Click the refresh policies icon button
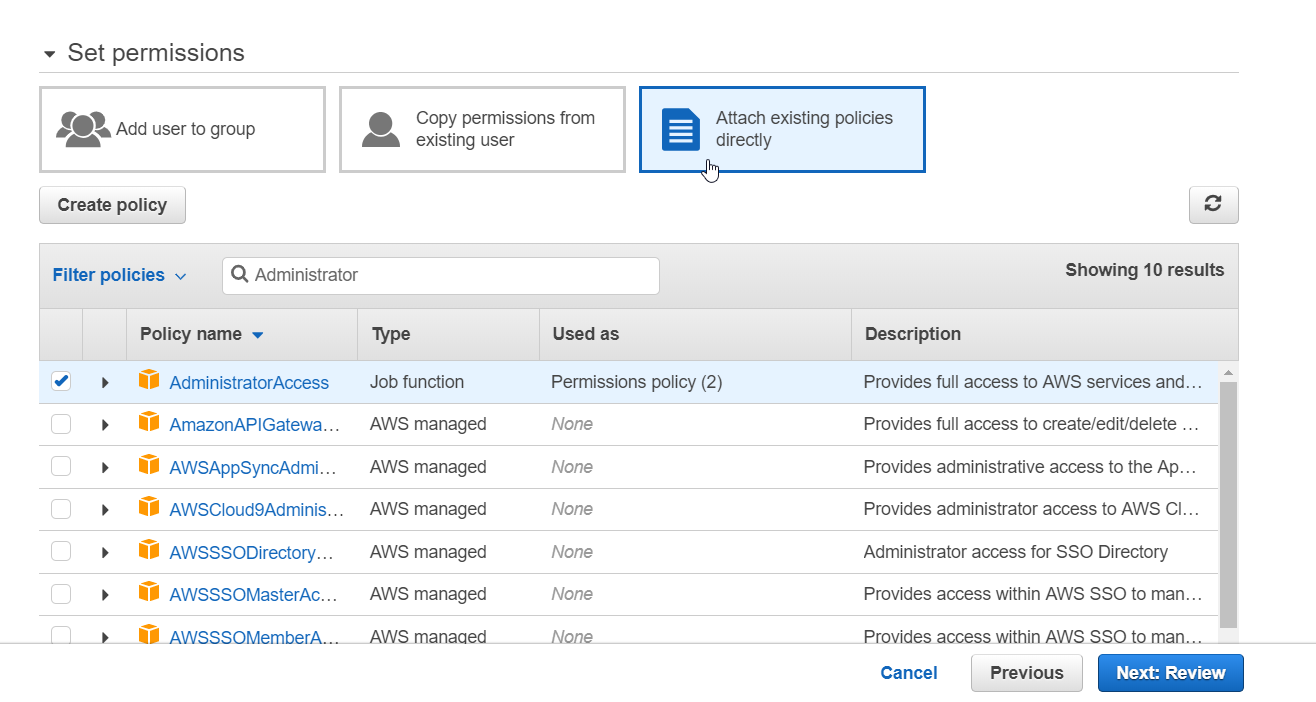Viewport: 1316px width, 702px height. click(x=1213, y=204)
